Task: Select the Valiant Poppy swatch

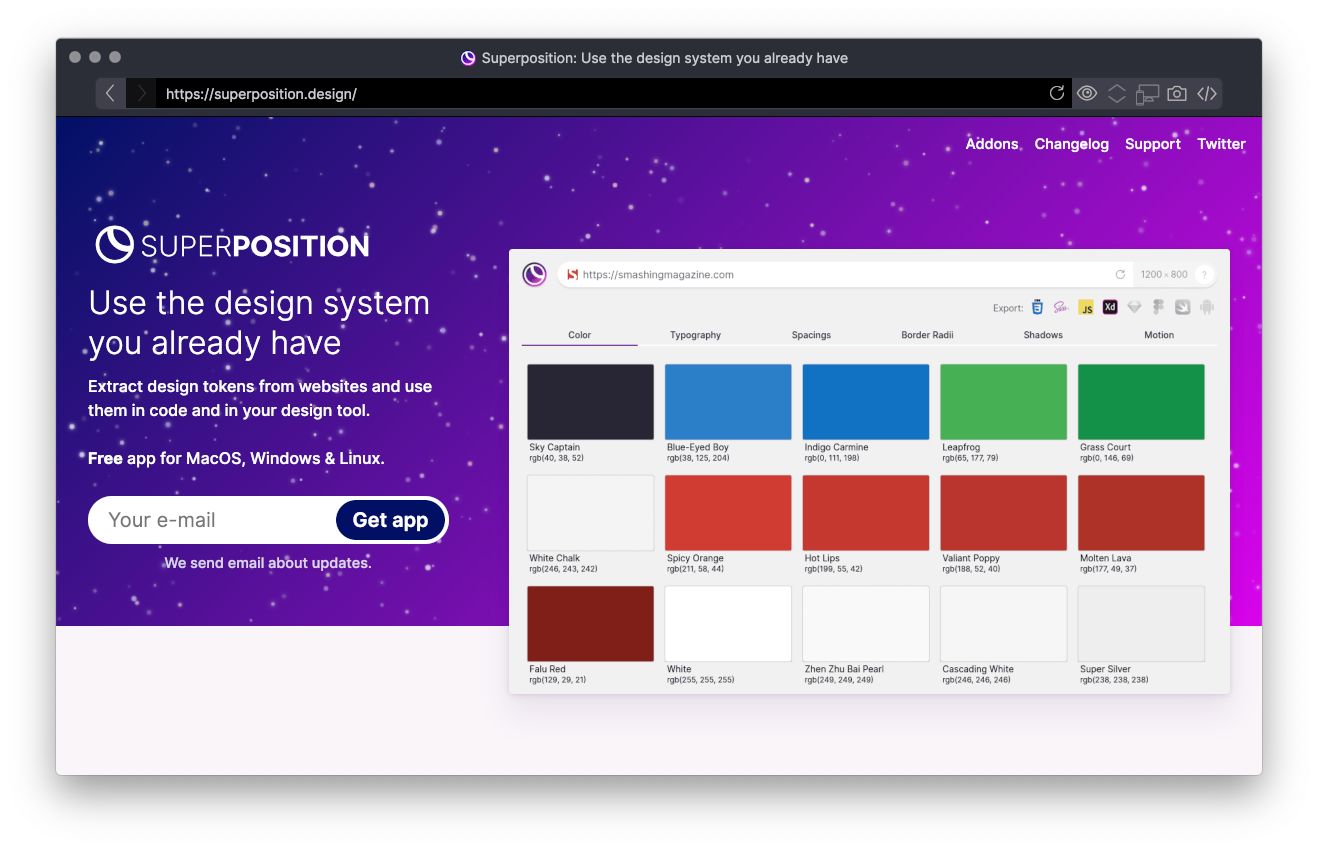Action: [x=1004, y=513]
